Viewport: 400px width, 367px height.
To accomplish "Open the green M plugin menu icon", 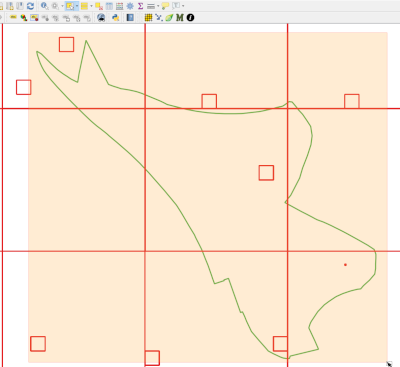I will (x=180, y=17).
